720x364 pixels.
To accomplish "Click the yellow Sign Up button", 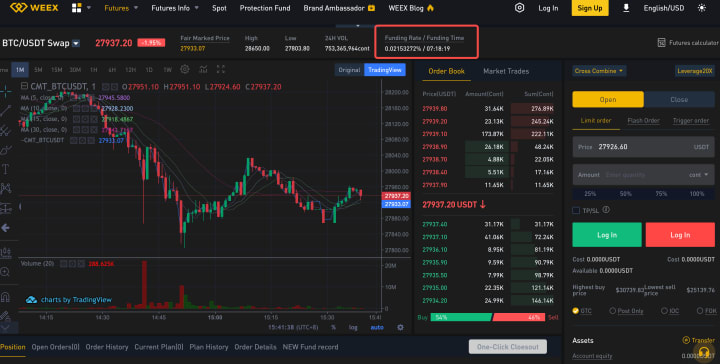I will point(590,8).
